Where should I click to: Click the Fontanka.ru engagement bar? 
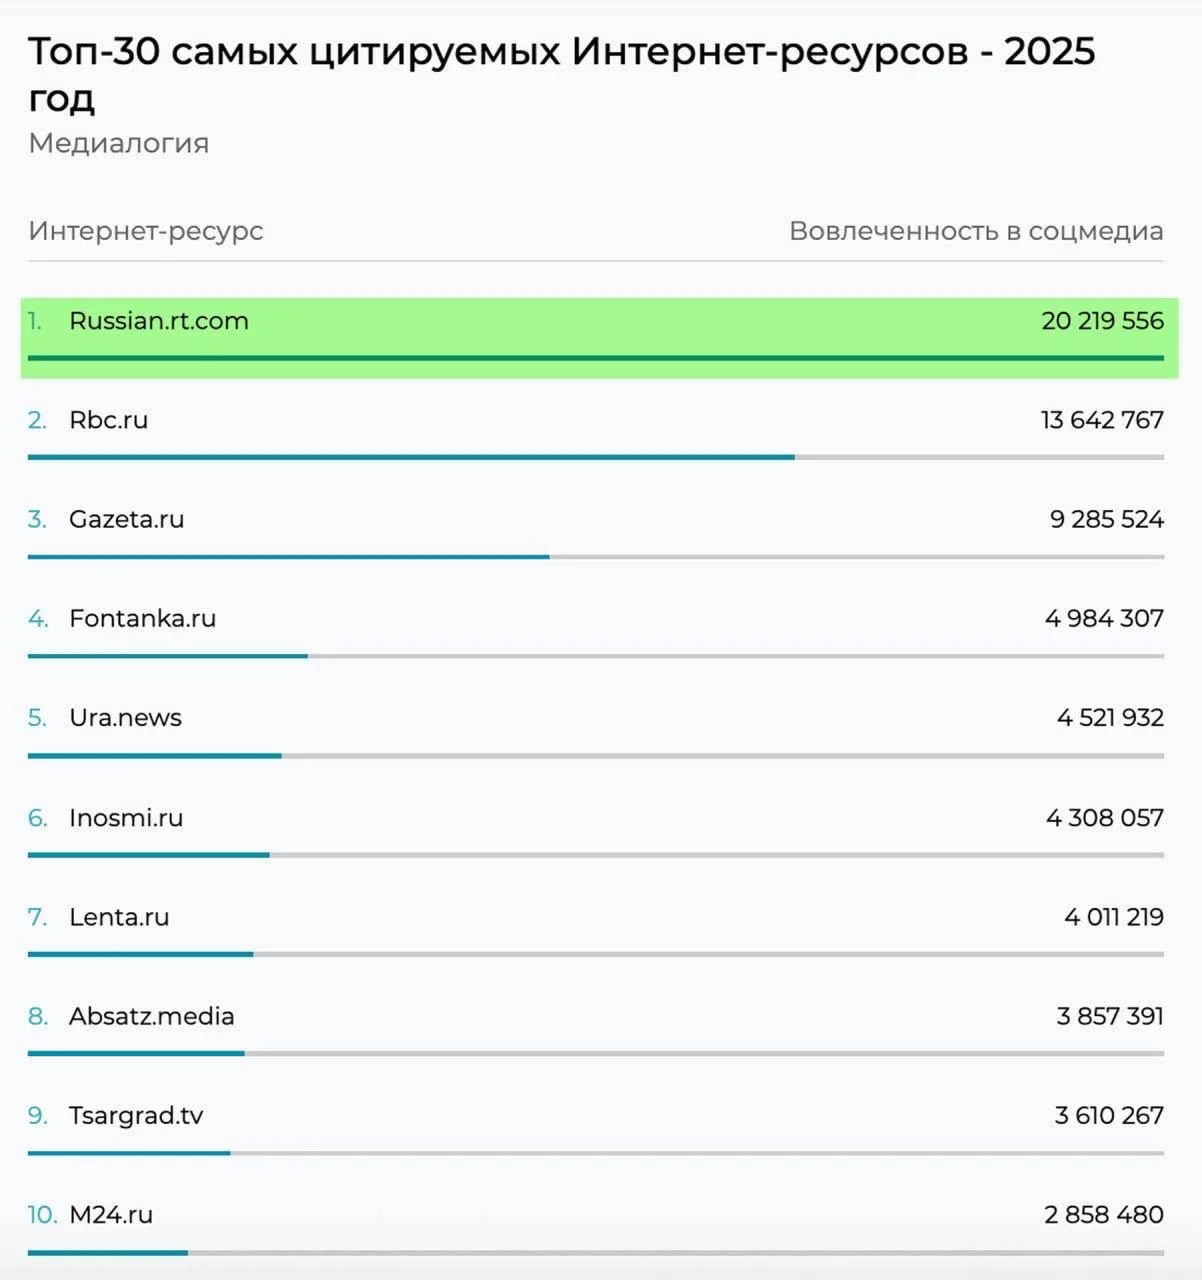(168, 656)
